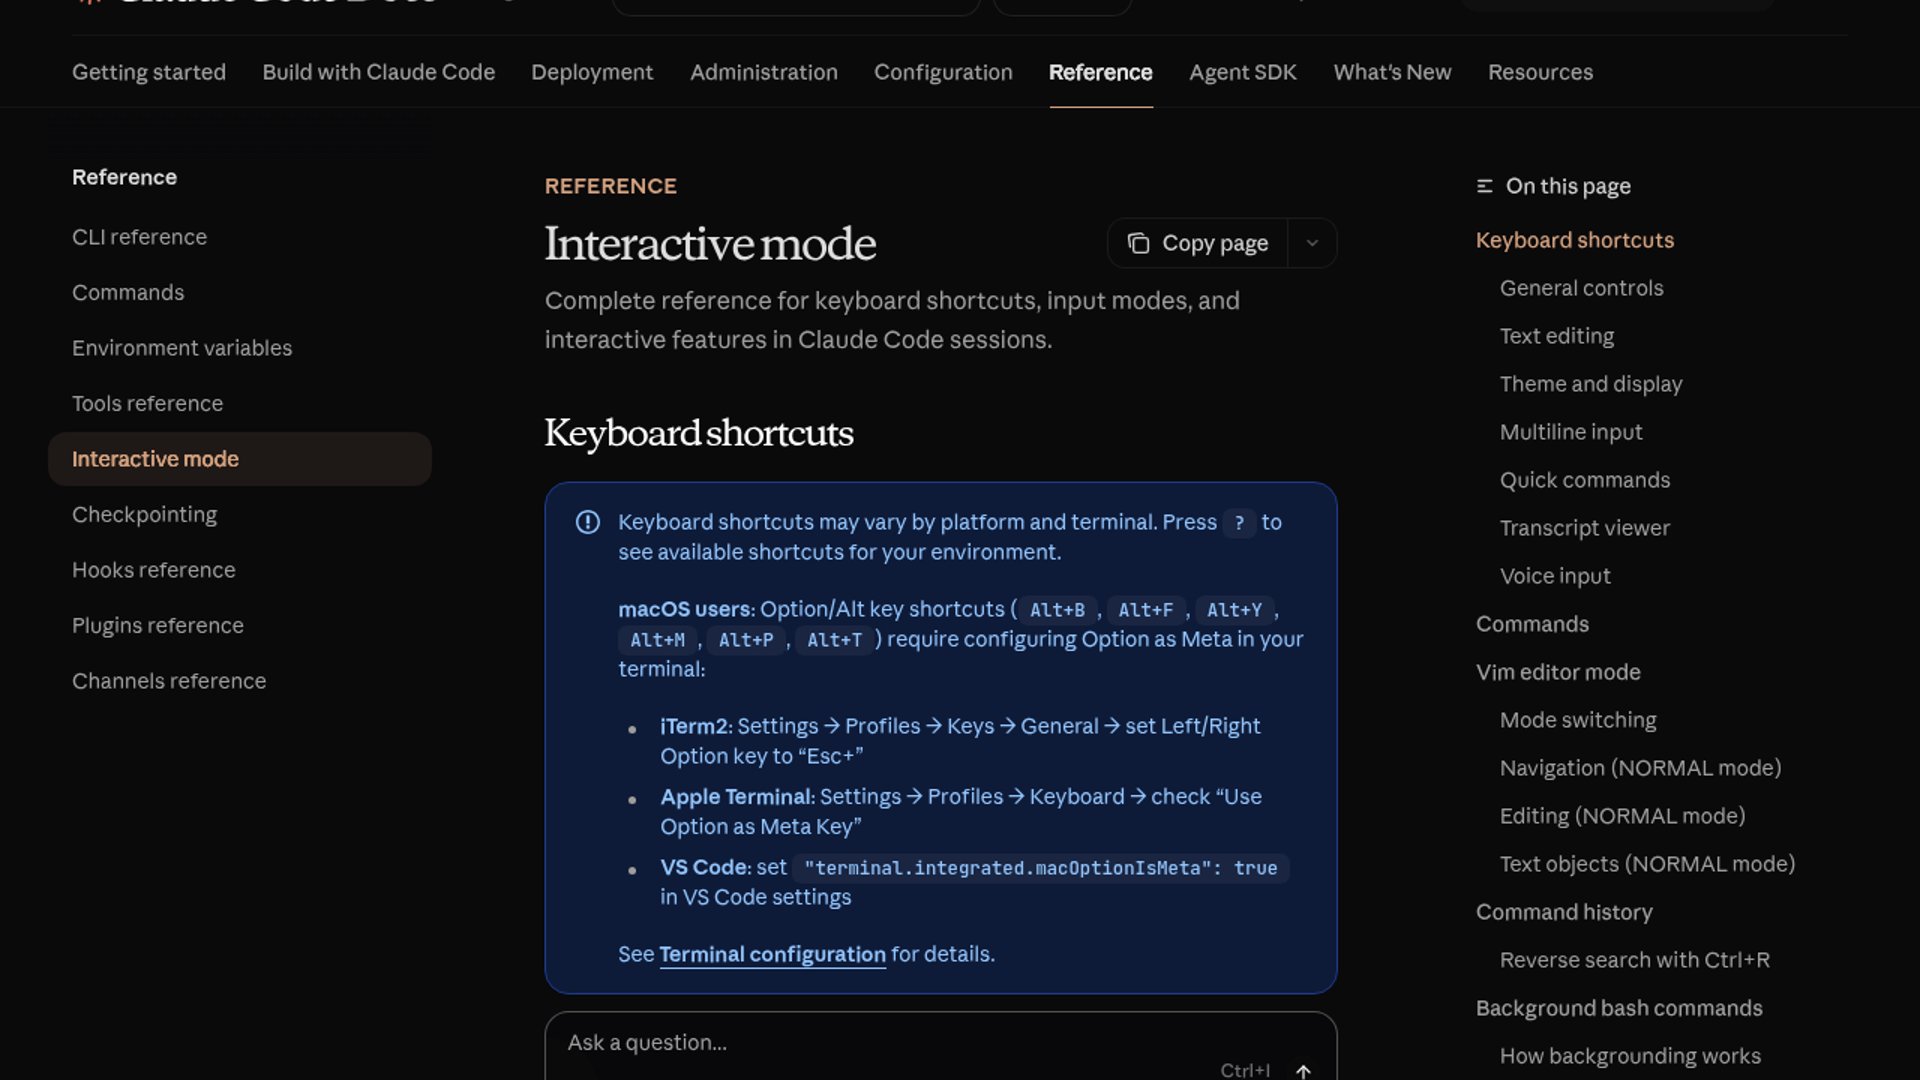Viewport: 1920px width, 1080px height.
Task: Open Environment variables sidebar page
Action: (x=182, y=348)
